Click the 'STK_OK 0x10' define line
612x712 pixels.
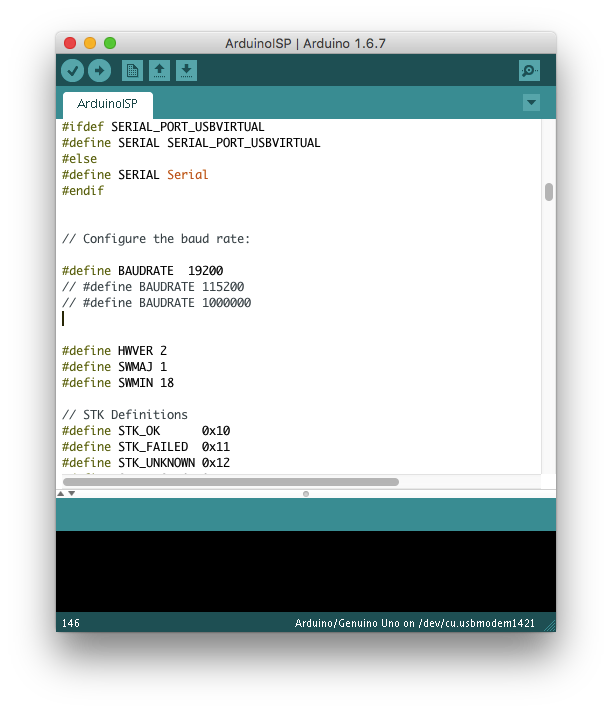(x=146, y=431)
